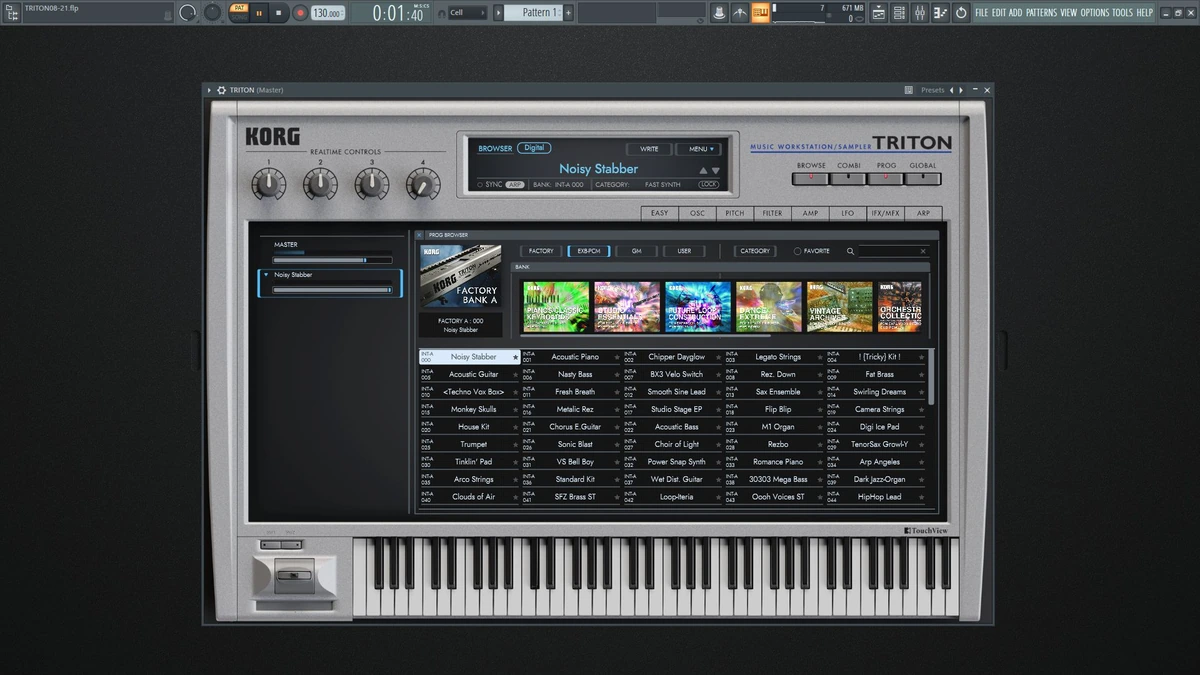Toggle the COMBI mode hardware button
The image size is (1200, 675).
point(848,179)
